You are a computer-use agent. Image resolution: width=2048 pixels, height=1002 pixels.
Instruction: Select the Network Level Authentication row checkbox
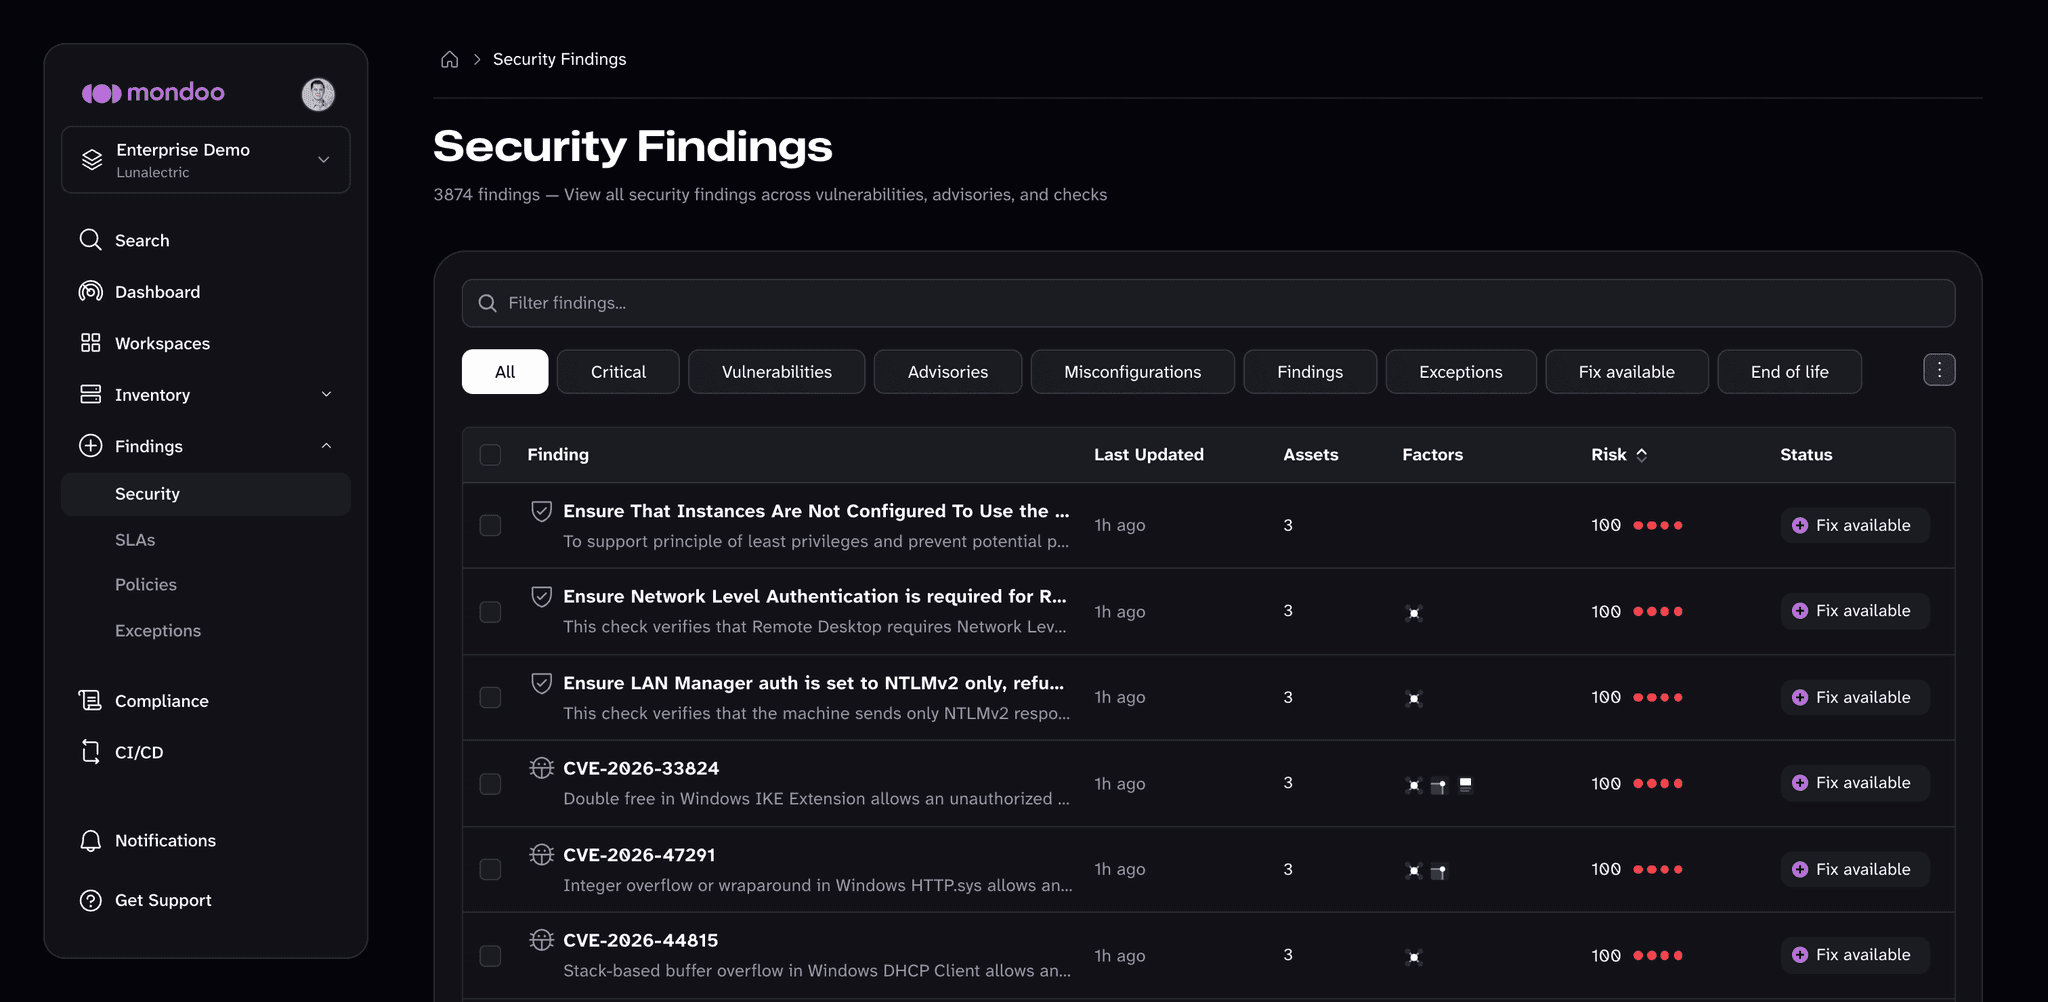pos(490,612)
